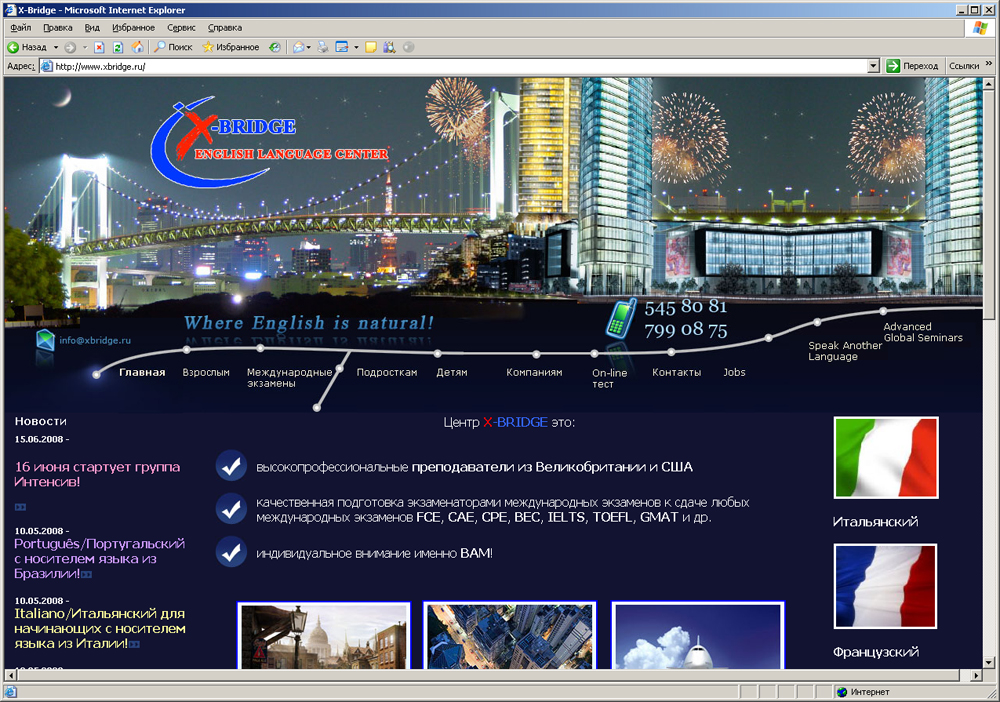Open the Forward history dropdown arrow
This screenshot has width=1000, height=702.
coord(84,47)
